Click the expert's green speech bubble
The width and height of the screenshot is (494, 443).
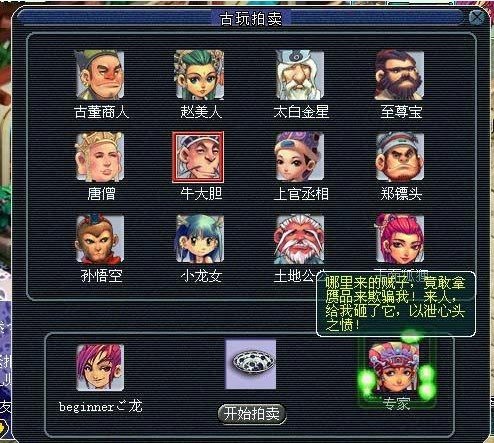(396, 304)
